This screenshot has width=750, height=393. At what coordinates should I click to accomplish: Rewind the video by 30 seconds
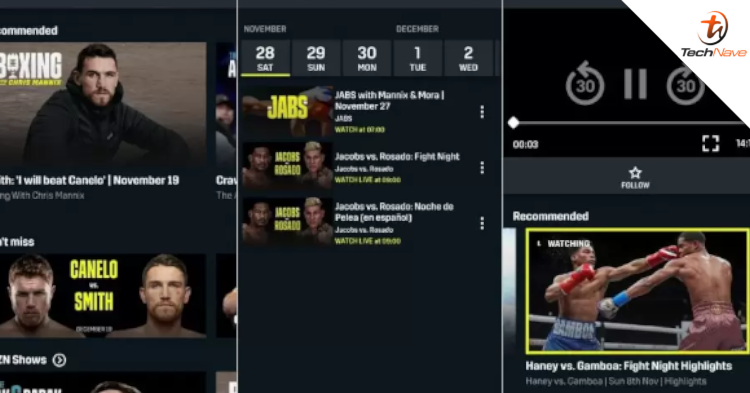pyautogui.click(x=585, y=85)
